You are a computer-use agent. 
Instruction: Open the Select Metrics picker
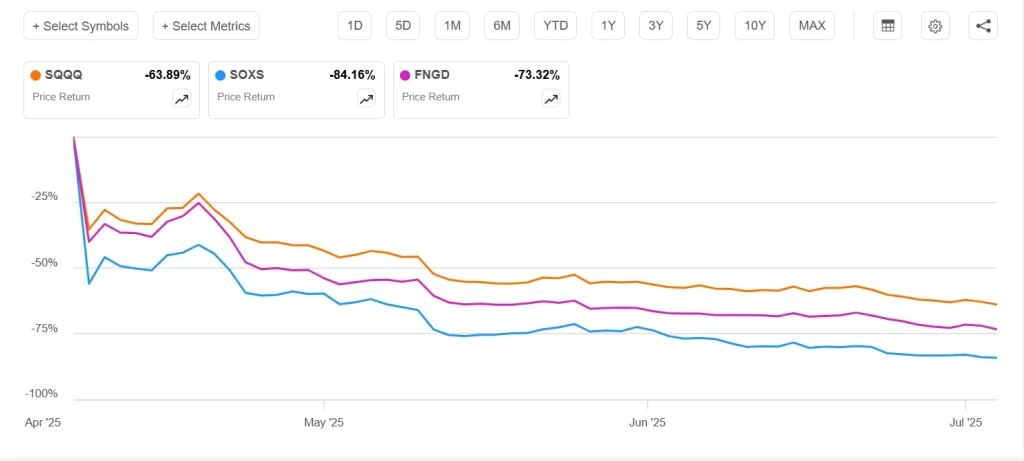206,26
